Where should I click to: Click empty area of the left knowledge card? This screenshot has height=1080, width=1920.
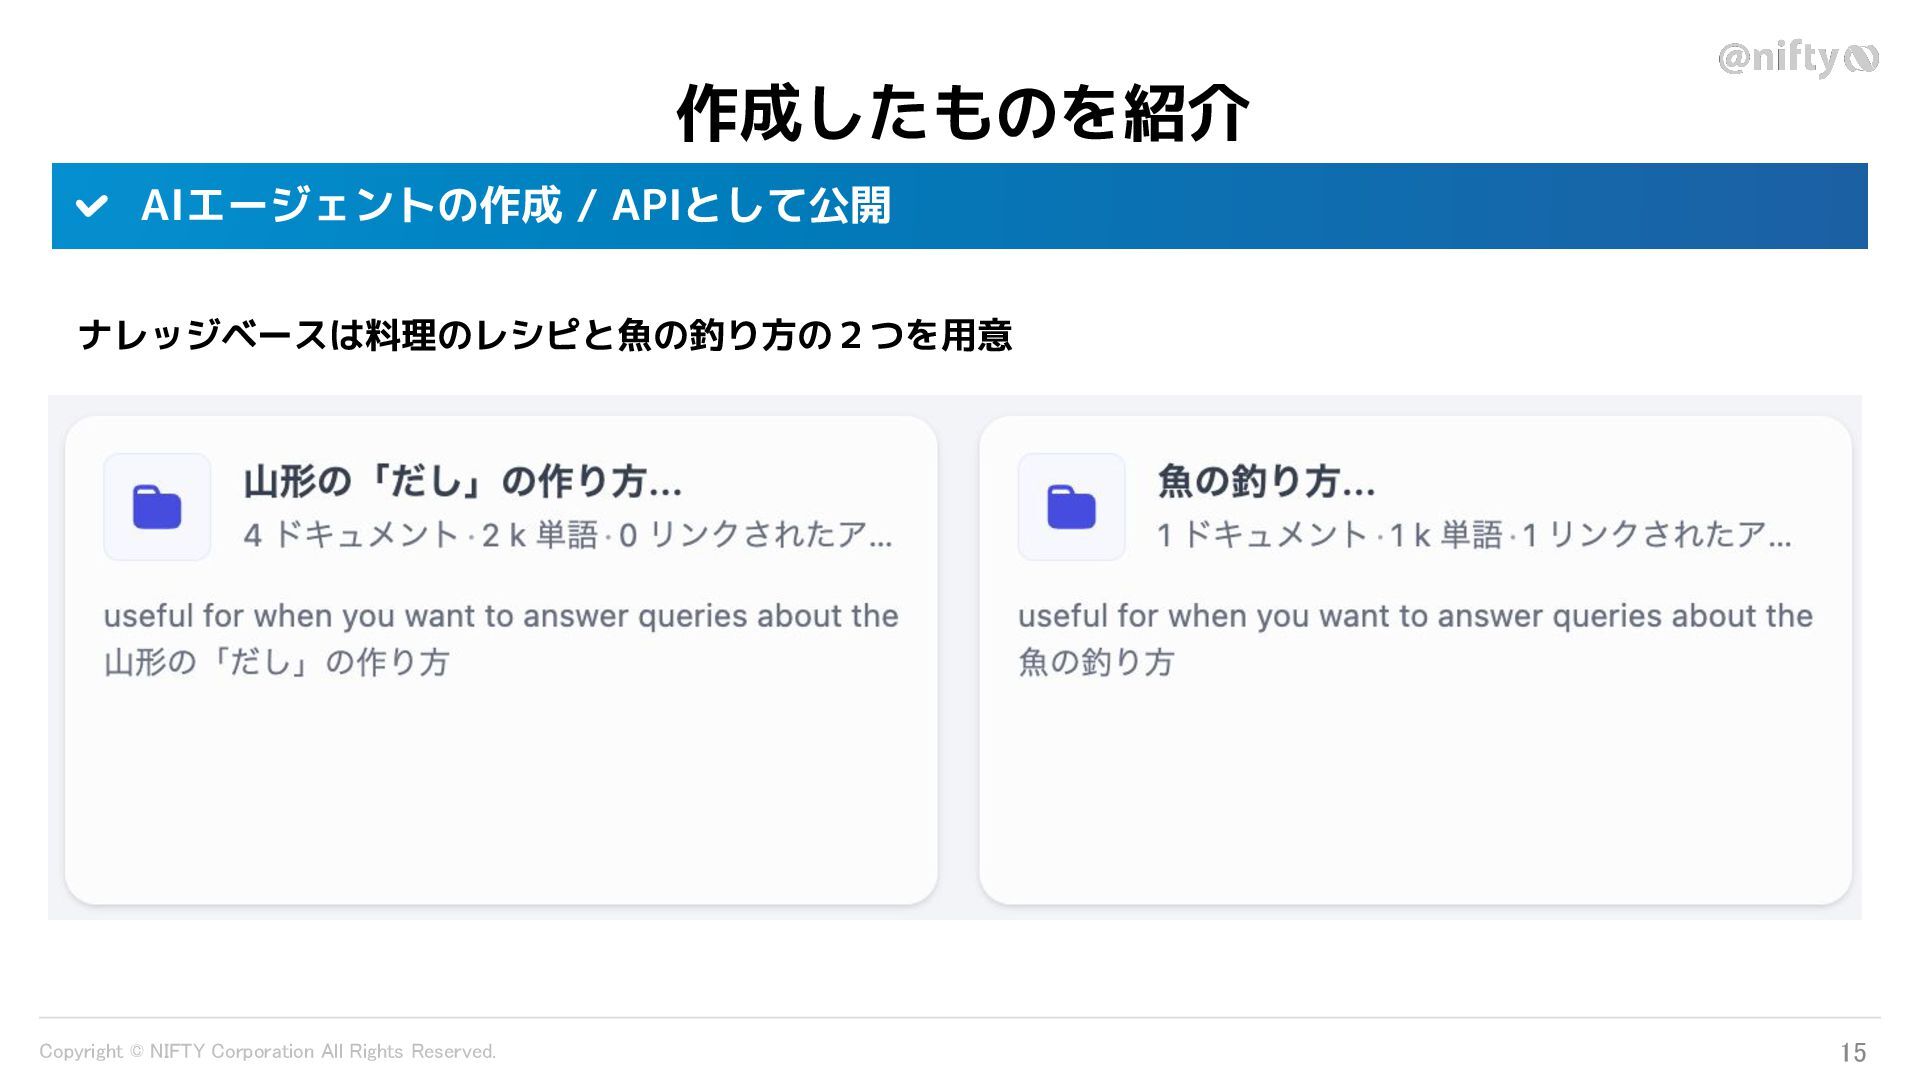500,790
